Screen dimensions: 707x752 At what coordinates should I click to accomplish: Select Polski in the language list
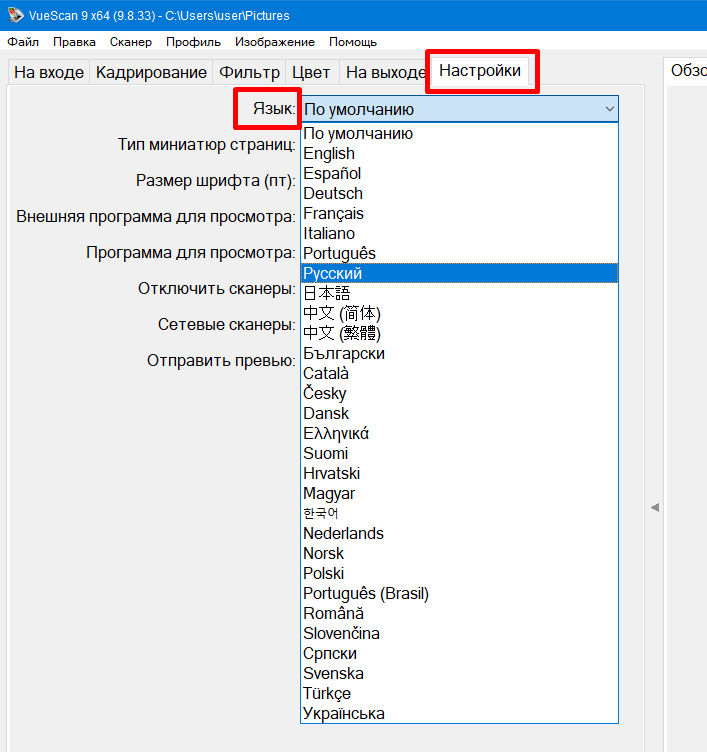pos(459,573)
